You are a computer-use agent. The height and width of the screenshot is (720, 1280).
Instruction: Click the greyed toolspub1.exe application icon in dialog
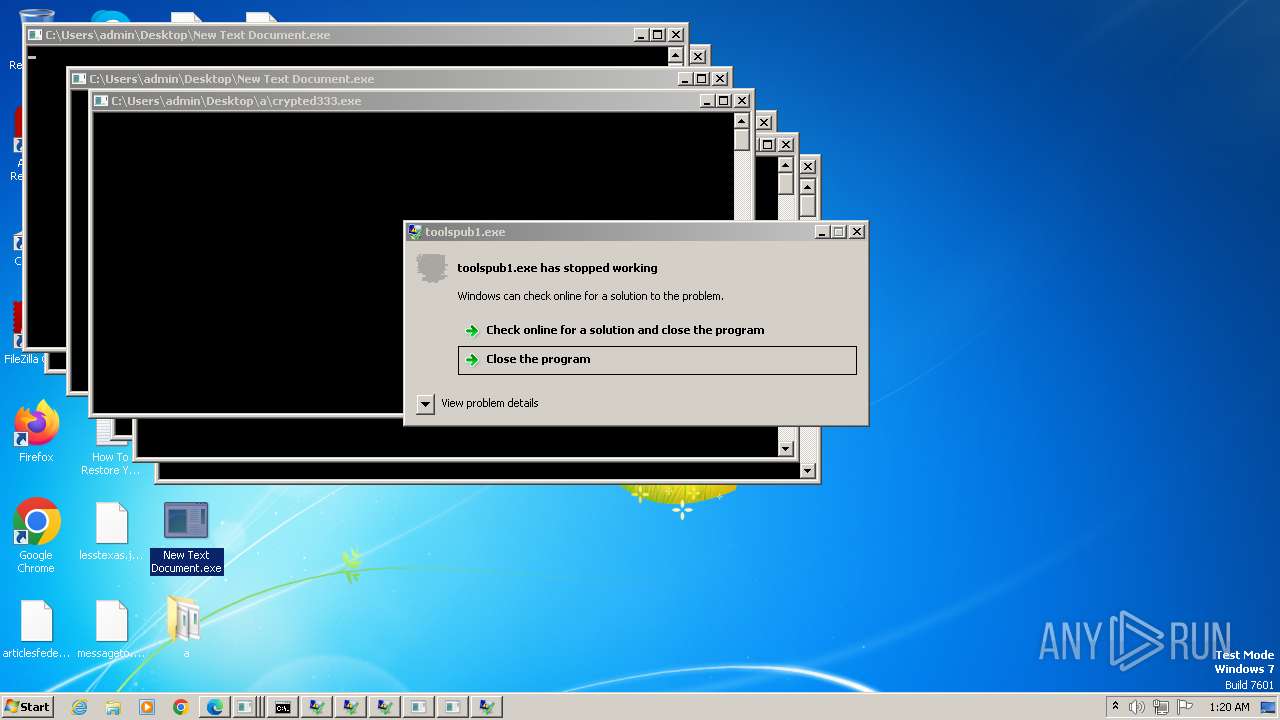click(432, 269)
